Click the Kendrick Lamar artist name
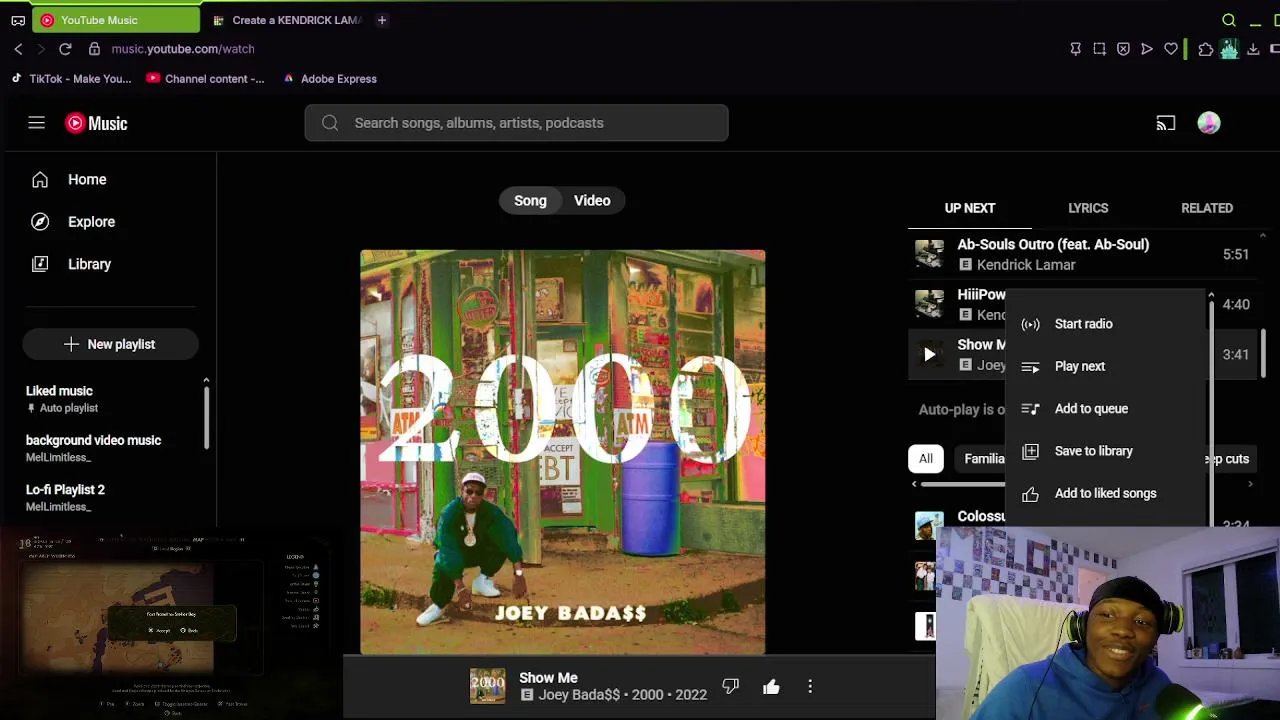 coord(1026,265)
